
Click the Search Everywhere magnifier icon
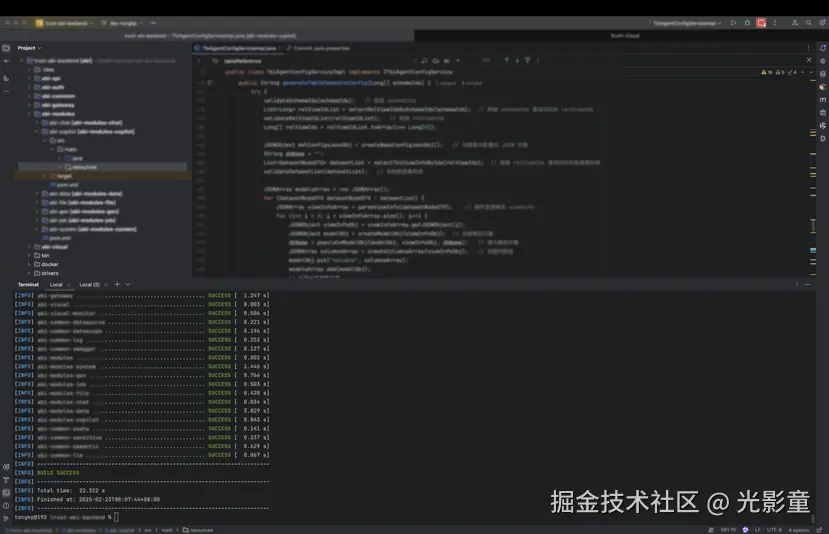coord(808,23)
